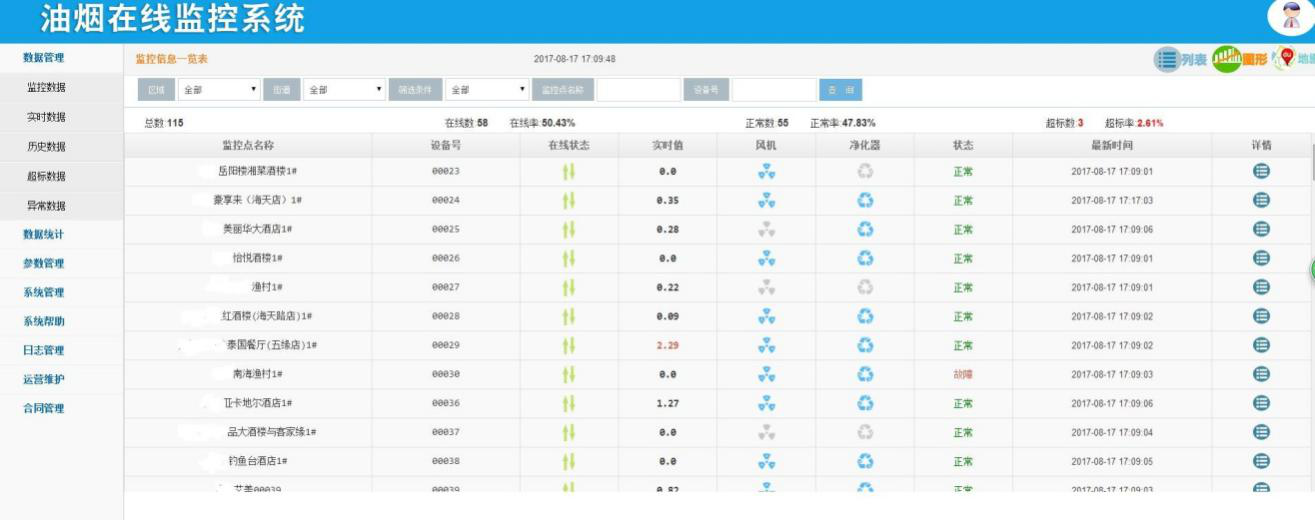1315x520 pixels.
Task: Click the 监控点名称 text input field
Action: [638, 90]
